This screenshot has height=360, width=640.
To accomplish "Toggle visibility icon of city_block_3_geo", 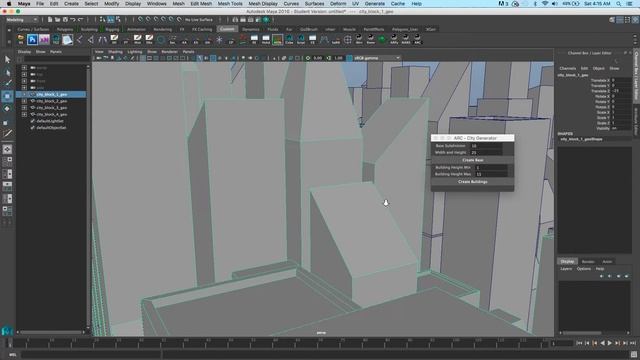I will tap(33, 108).
